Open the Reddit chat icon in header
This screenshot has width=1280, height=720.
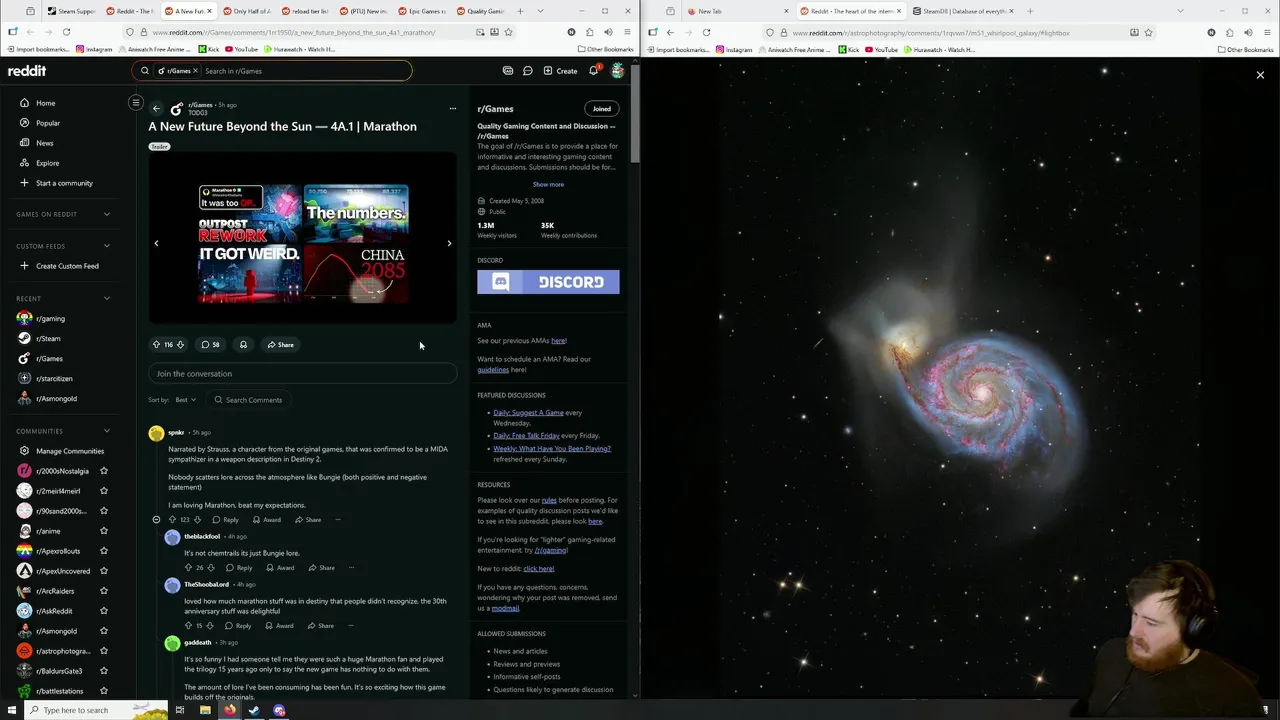[528, 71]
